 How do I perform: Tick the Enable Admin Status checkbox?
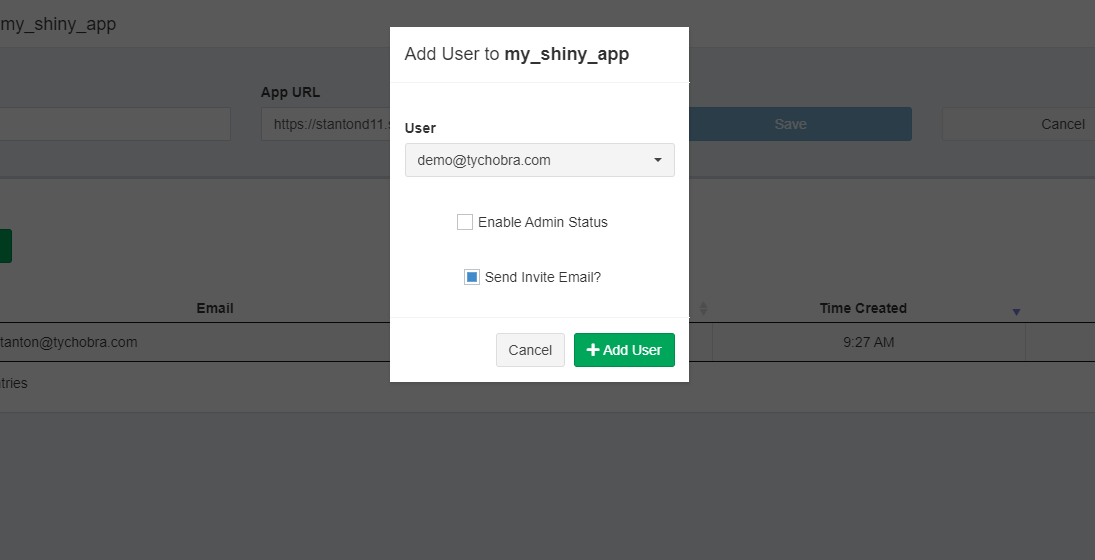(x=464, y=222)
